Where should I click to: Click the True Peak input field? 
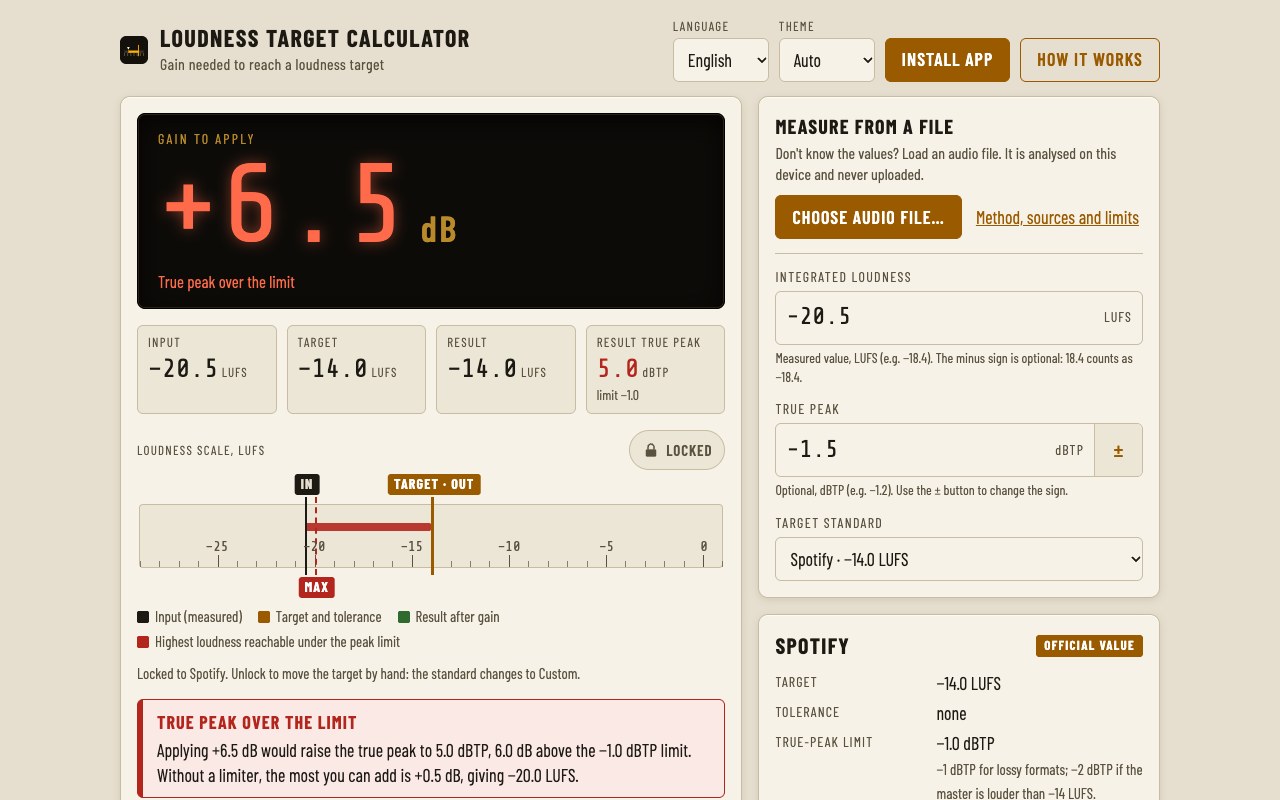point(935,450)
